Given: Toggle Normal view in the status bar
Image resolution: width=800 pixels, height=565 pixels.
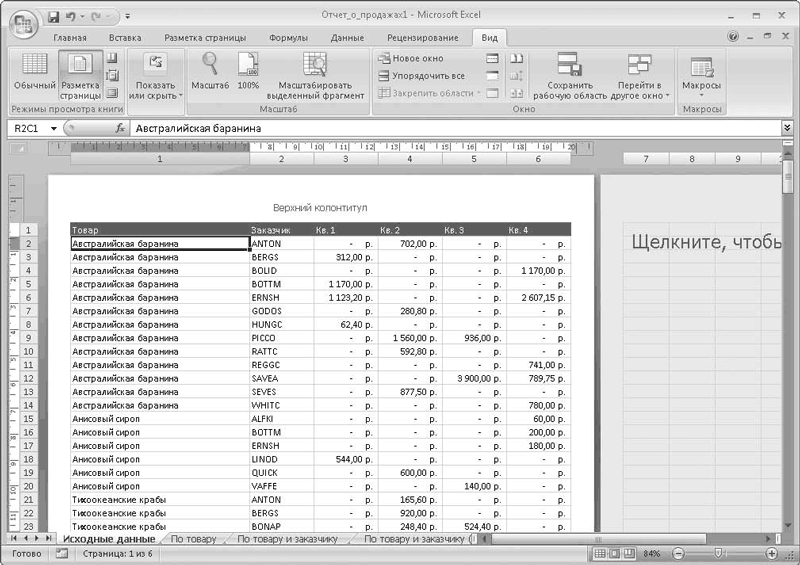Looking at the screenshot, I should [x=601, y=553].
